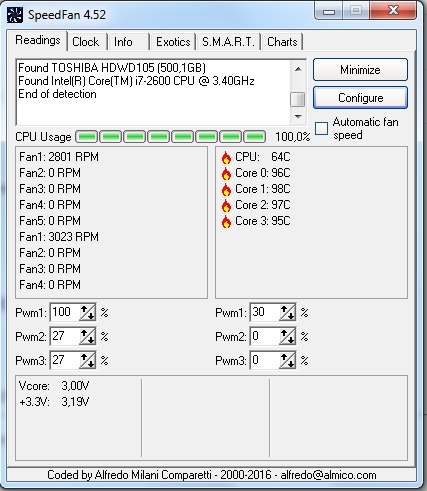The height and width of the screenshot is (491, 427).
Task: Click 'Found Intel(R) Core(TM) i7-2600' log line
Action: (x=136, y=81)
